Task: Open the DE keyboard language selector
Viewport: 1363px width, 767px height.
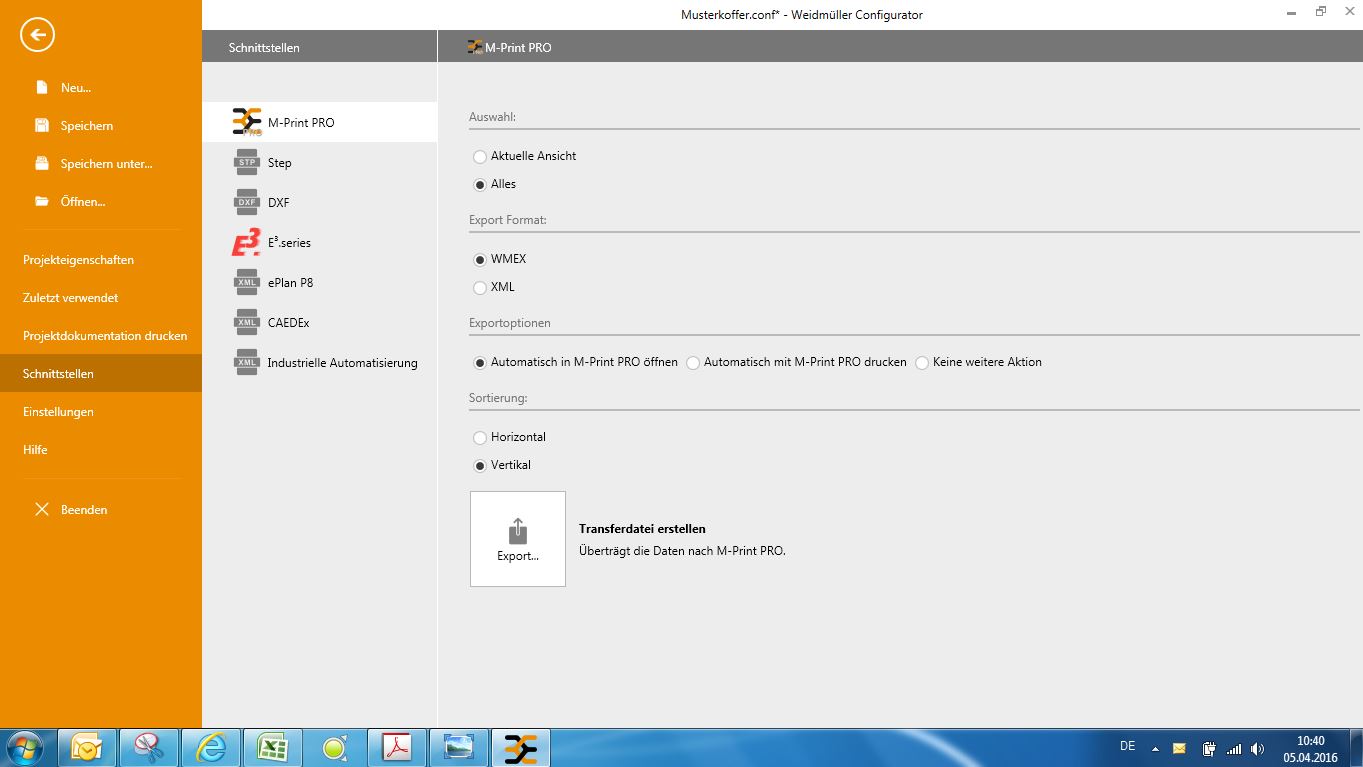Action: pyautogui.click(x=1126, y=746)
